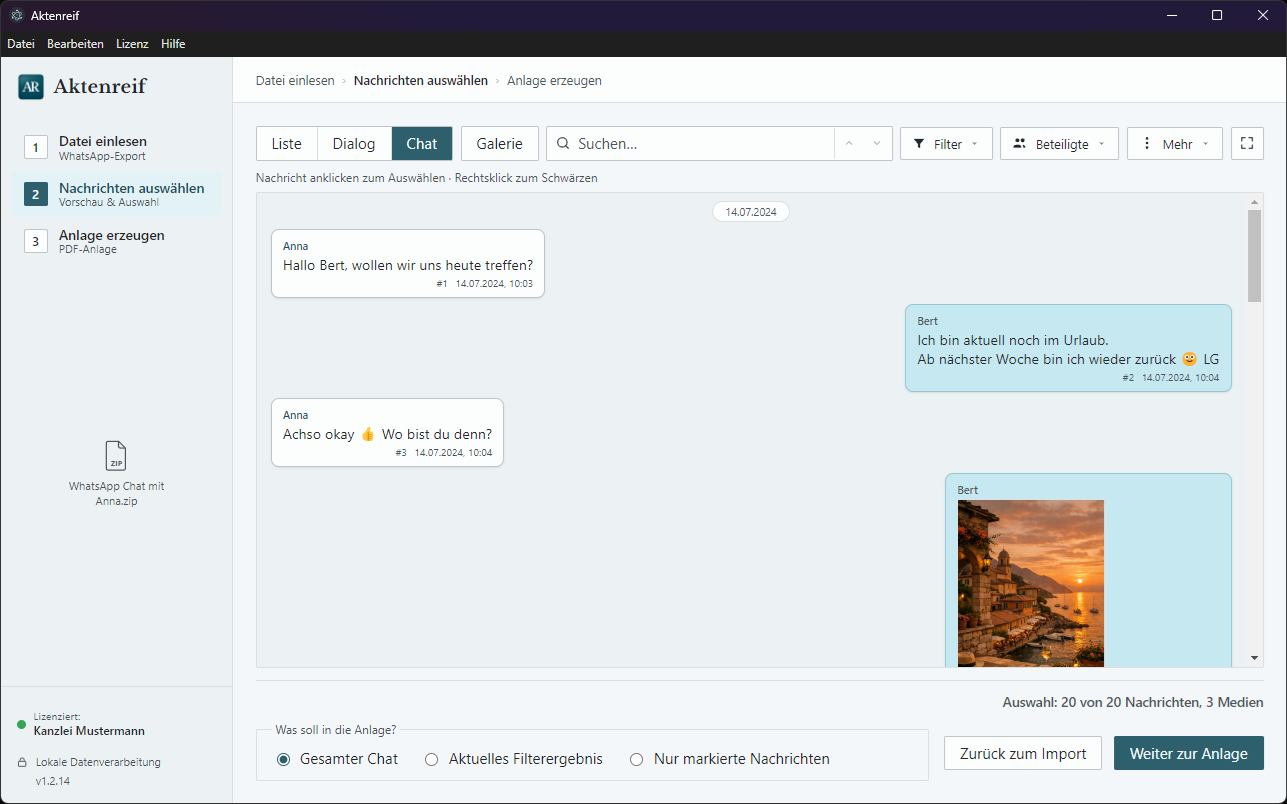This screenshot has width=1287, height=804.
Task: Click the chat vertical scrollbar thumb
Action: point(1254,256)
